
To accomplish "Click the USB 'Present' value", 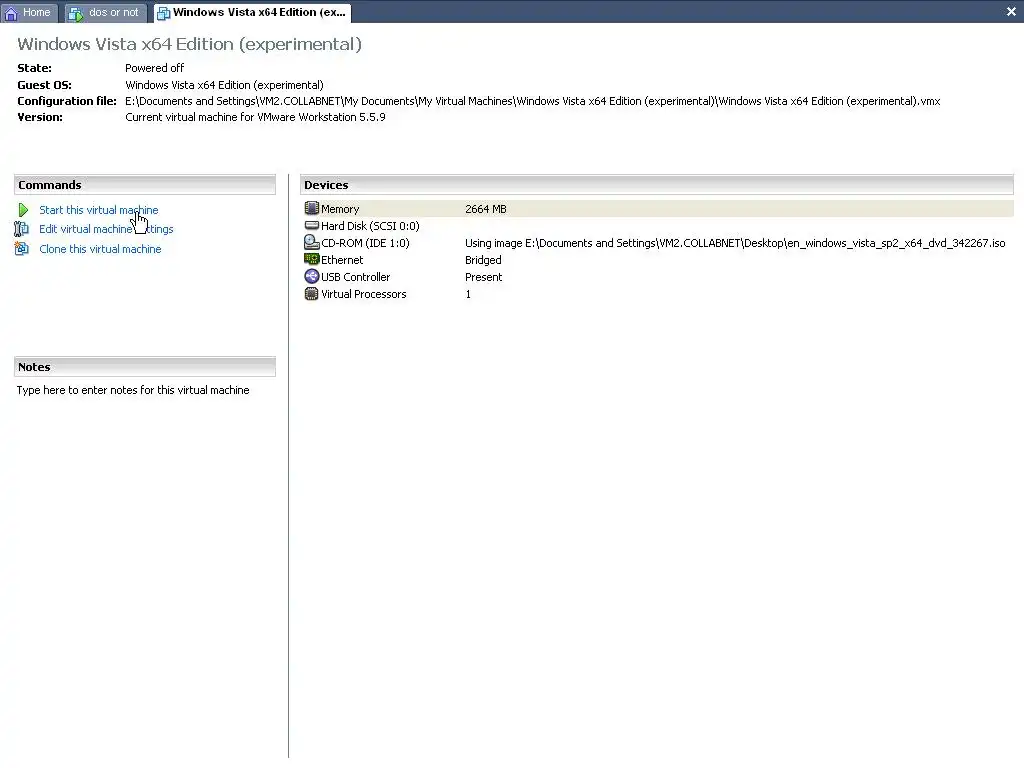I will (483, 277).
